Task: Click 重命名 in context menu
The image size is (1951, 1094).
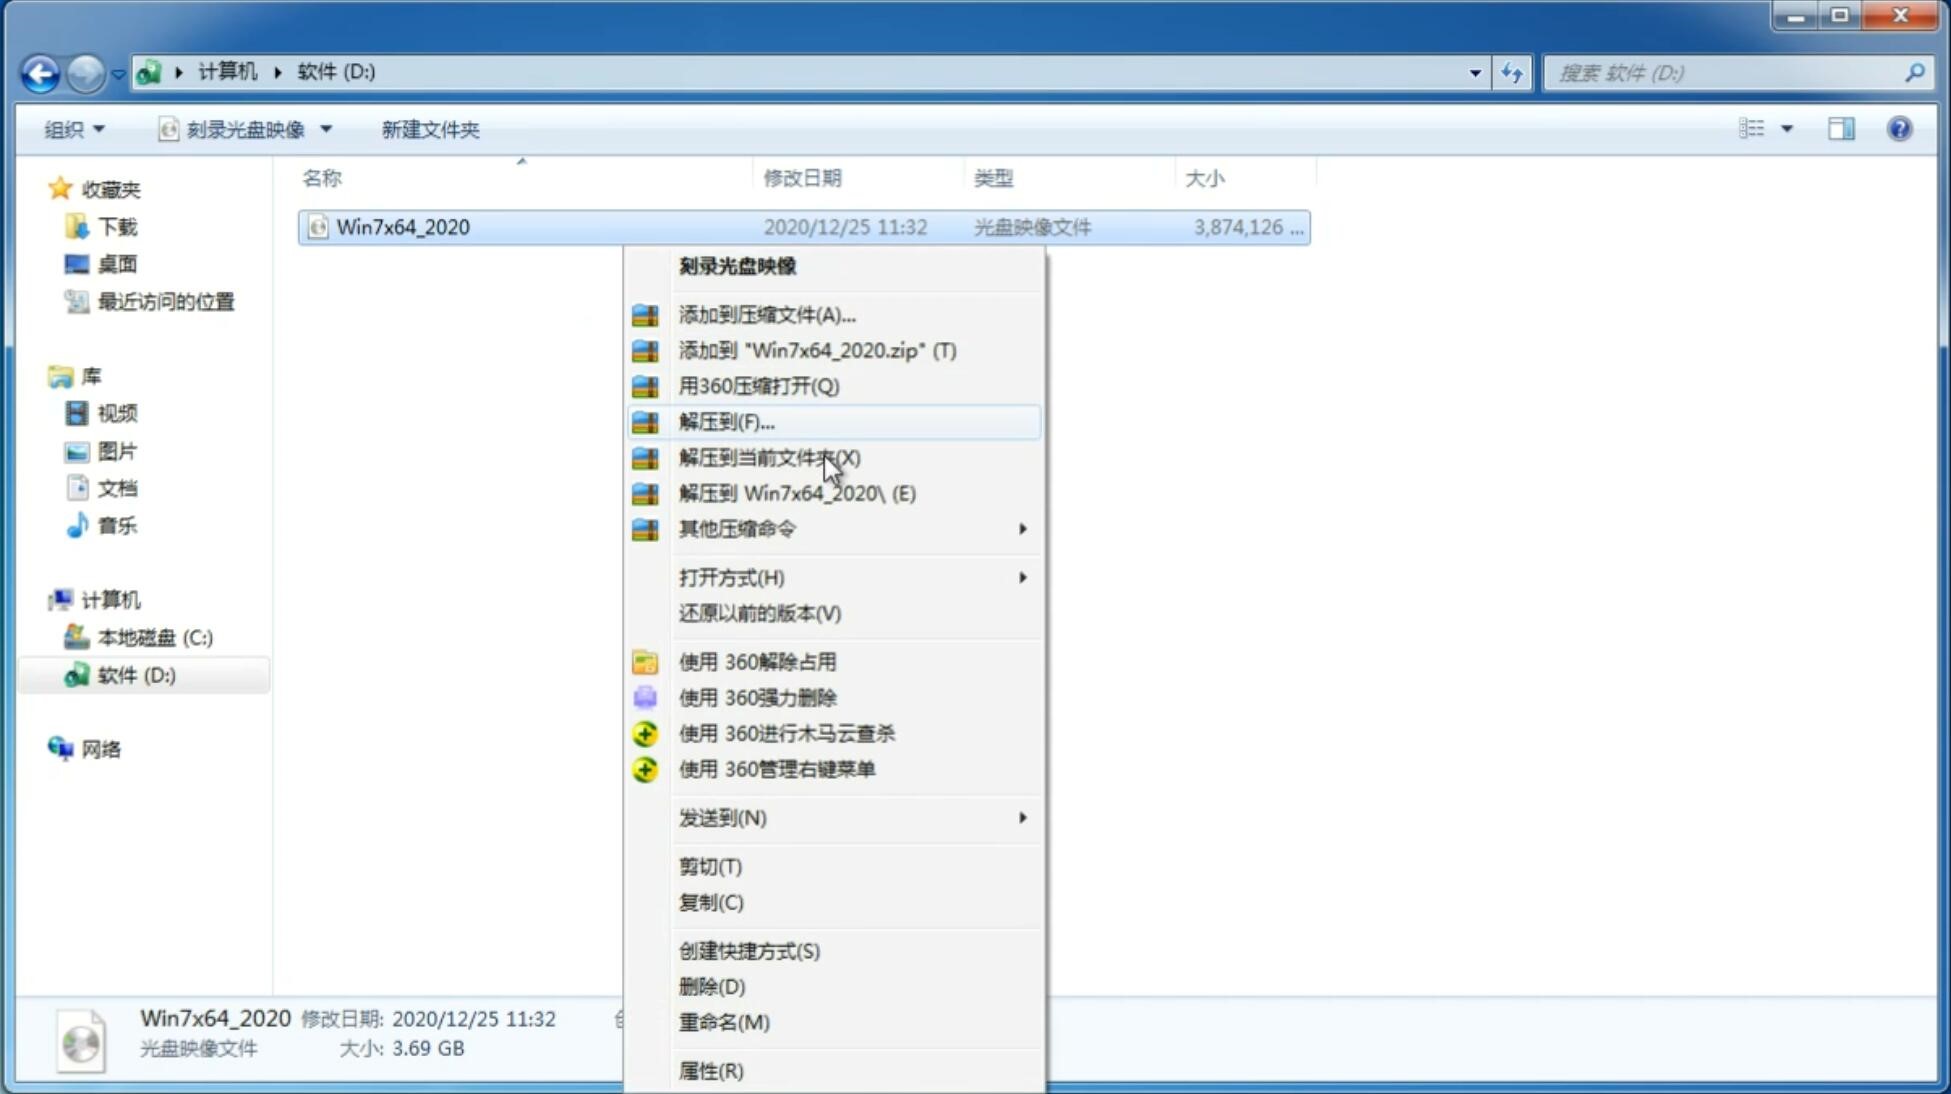Action: pos(725,1022)
